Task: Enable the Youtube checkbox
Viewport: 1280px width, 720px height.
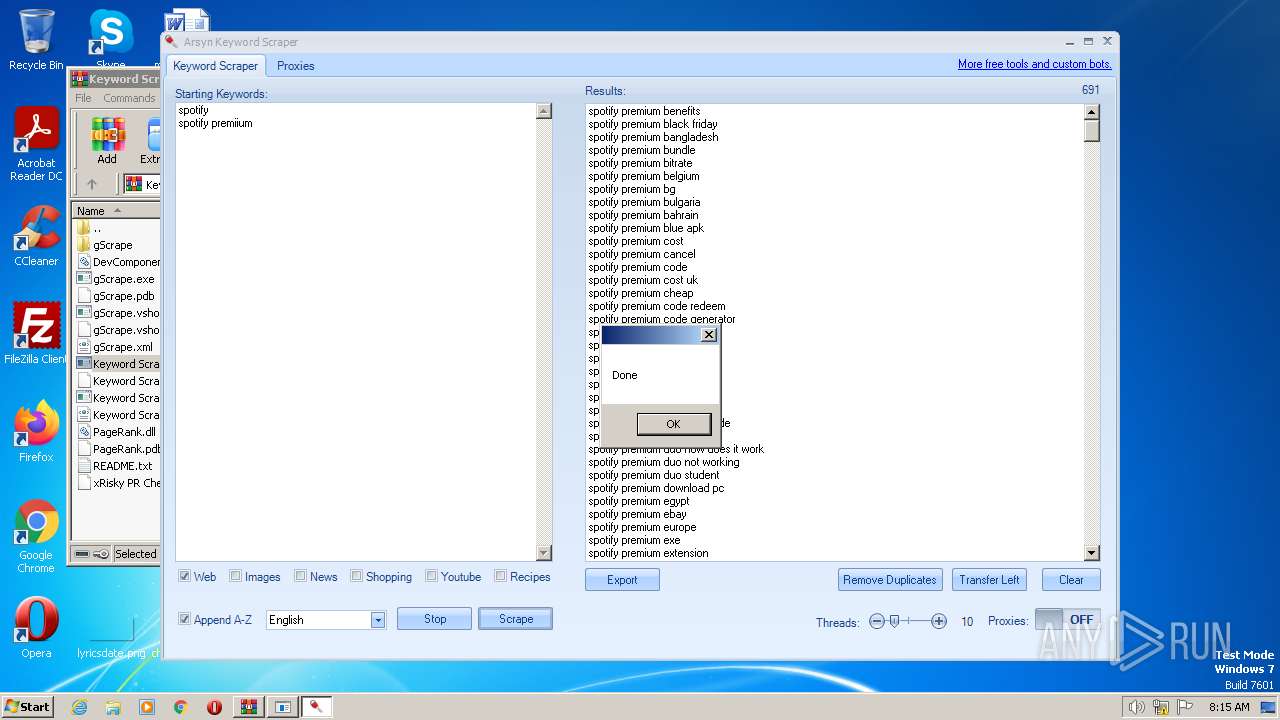Action: click(431, 576)
